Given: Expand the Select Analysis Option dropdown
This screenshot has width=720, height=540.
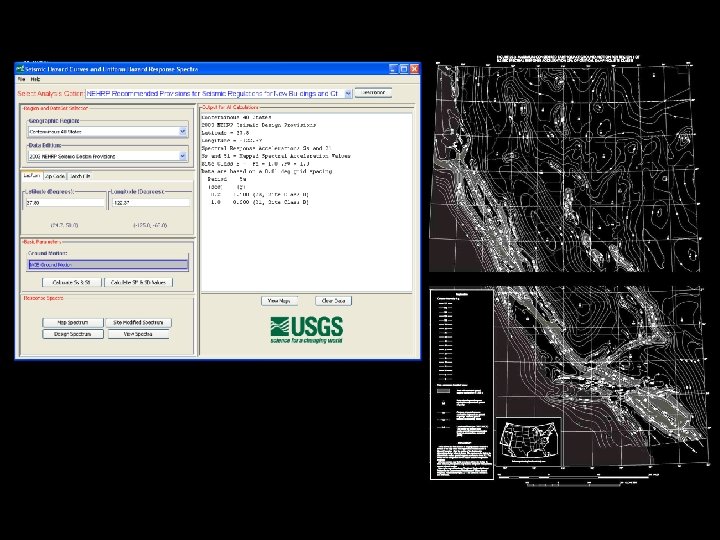Looking at the screenshot, I should click(x=347, y=93).
